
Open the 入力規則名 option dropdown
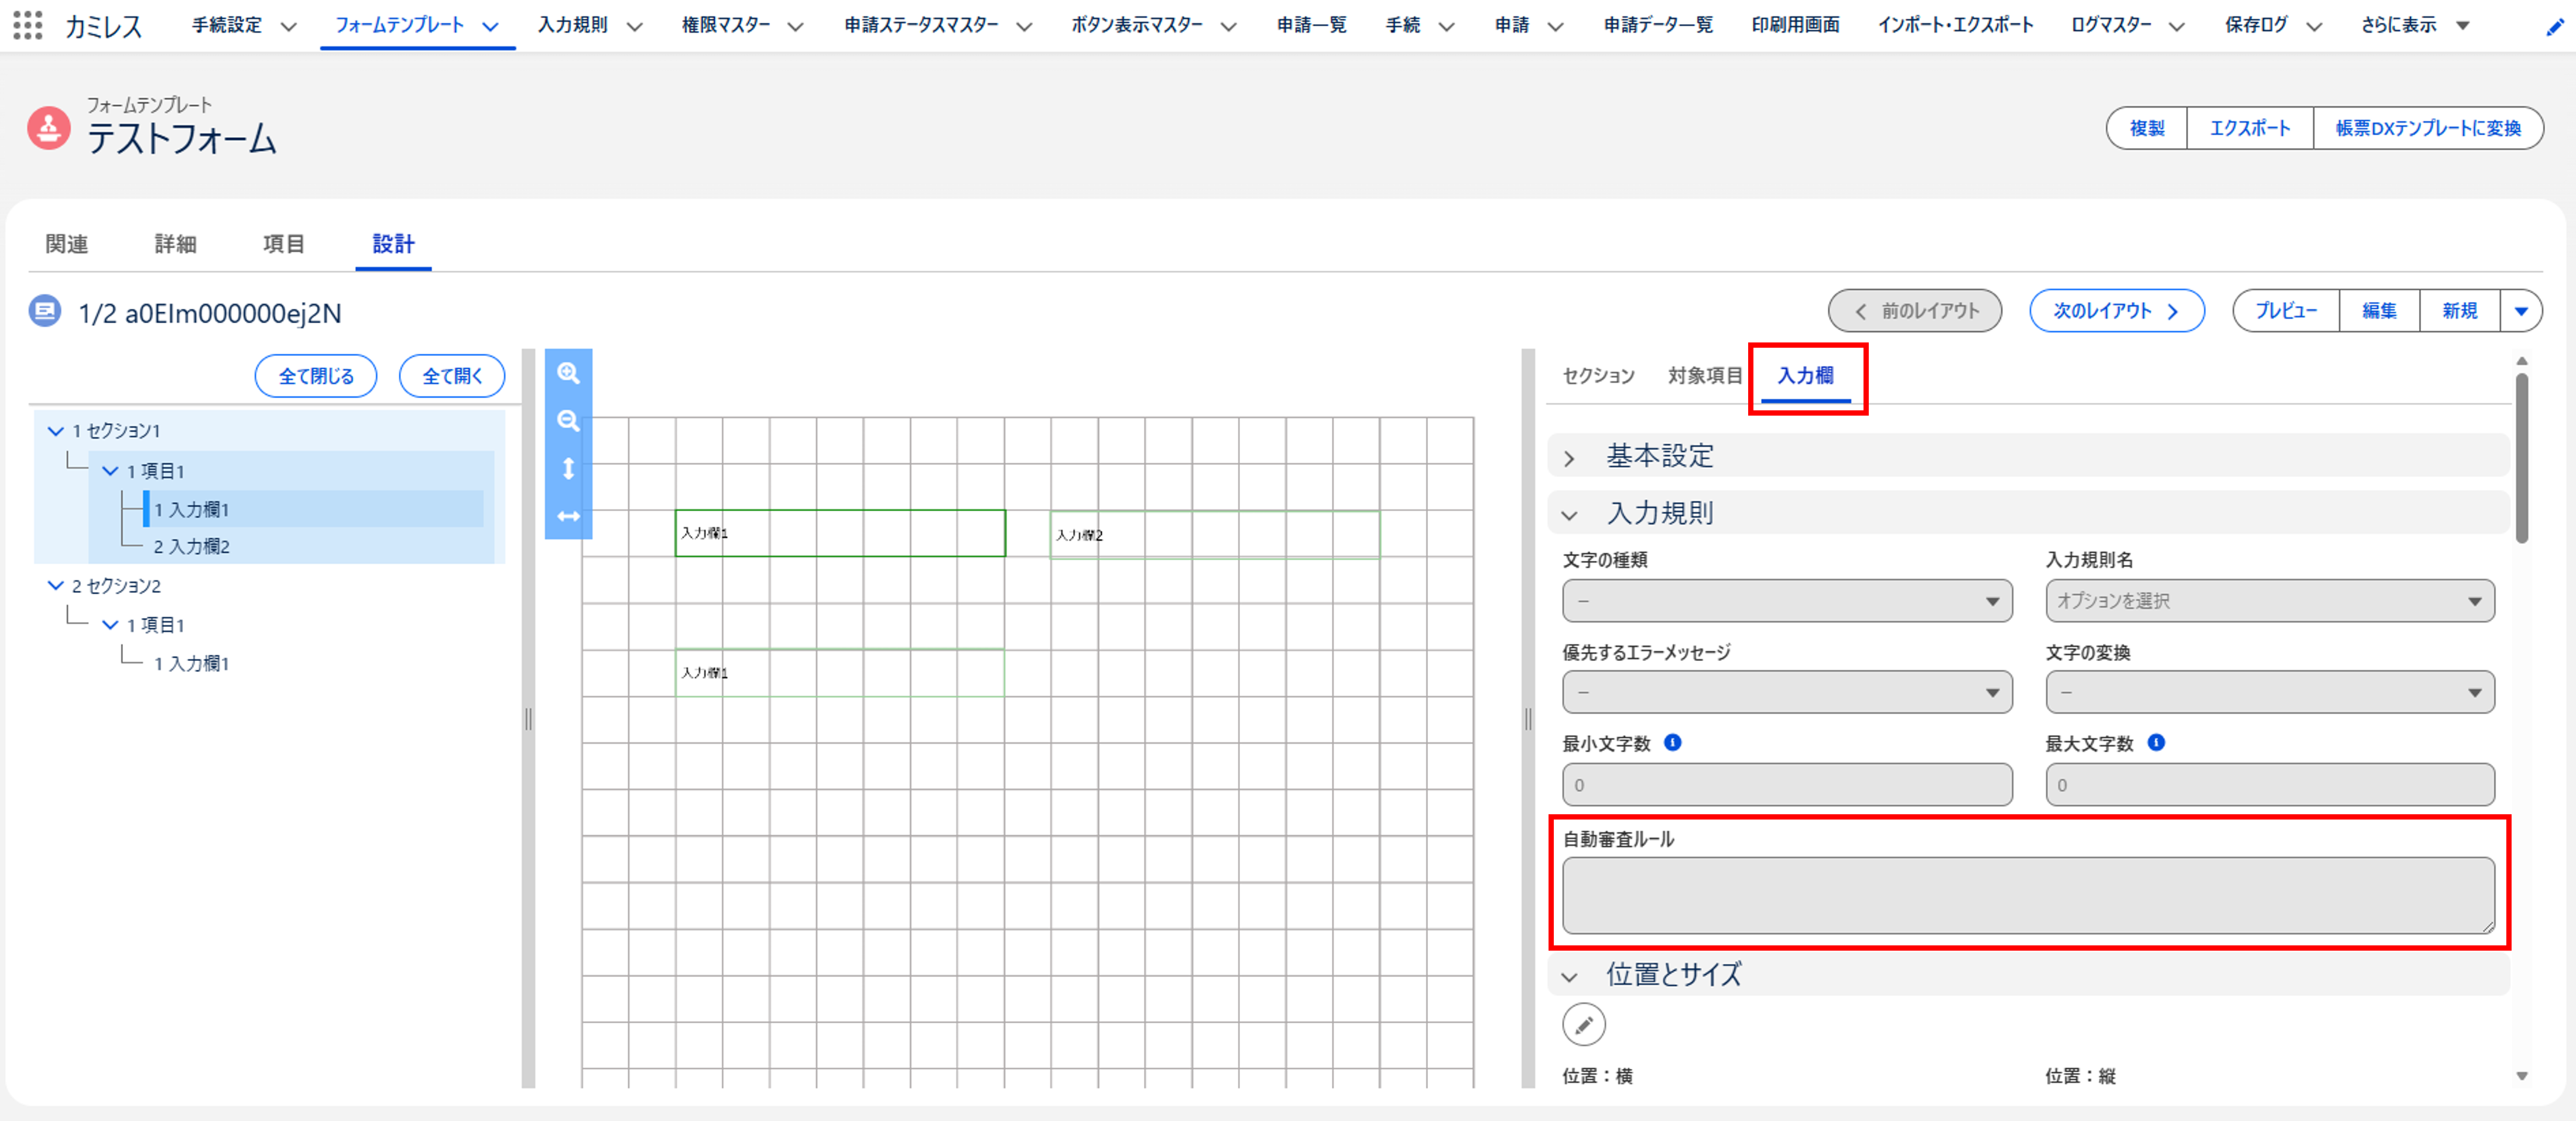[x=2269, y=601]
